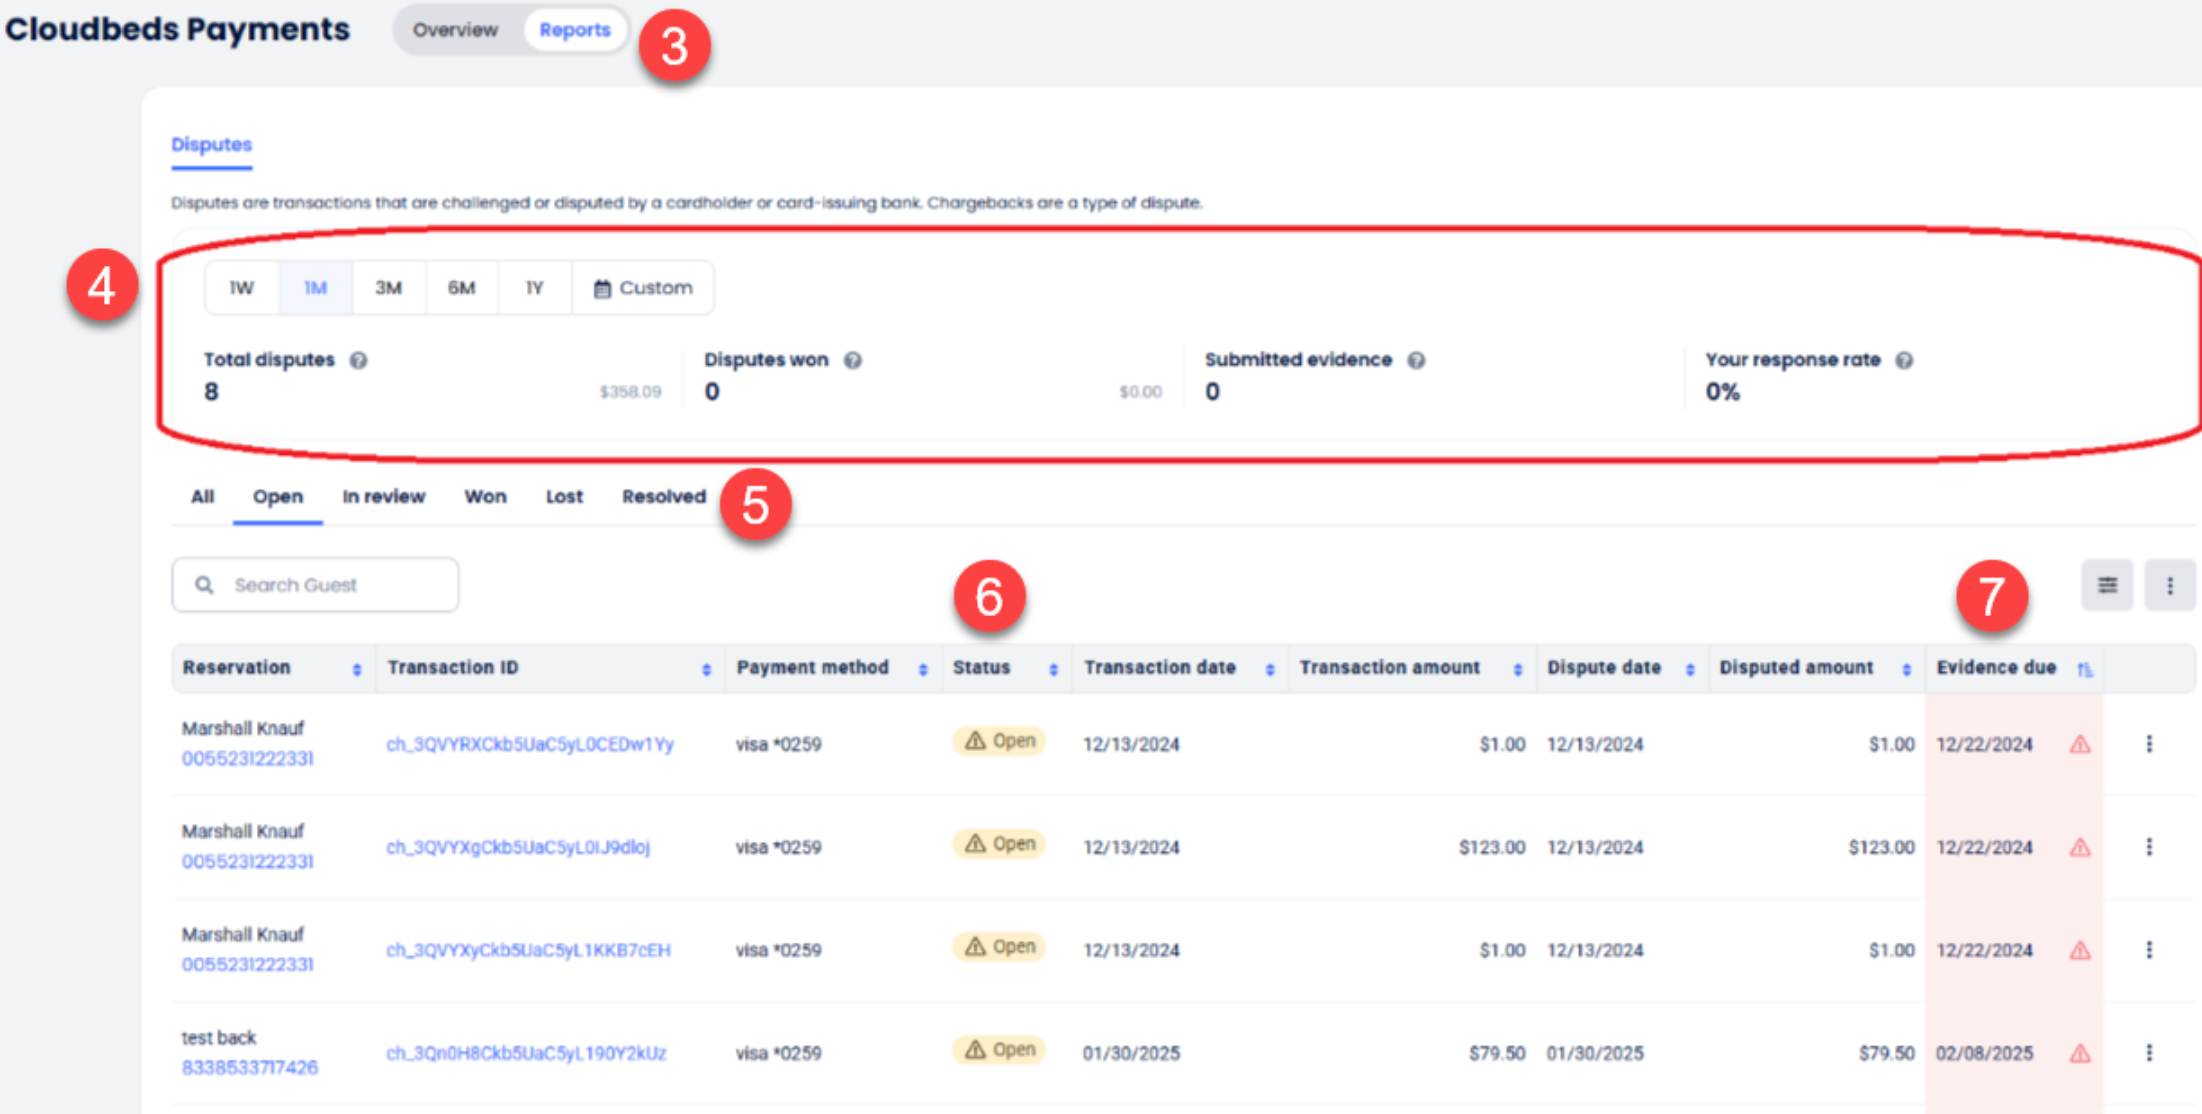Show In review disputes
Viewport: 2202px width, 1114px height.
[383, 497]
